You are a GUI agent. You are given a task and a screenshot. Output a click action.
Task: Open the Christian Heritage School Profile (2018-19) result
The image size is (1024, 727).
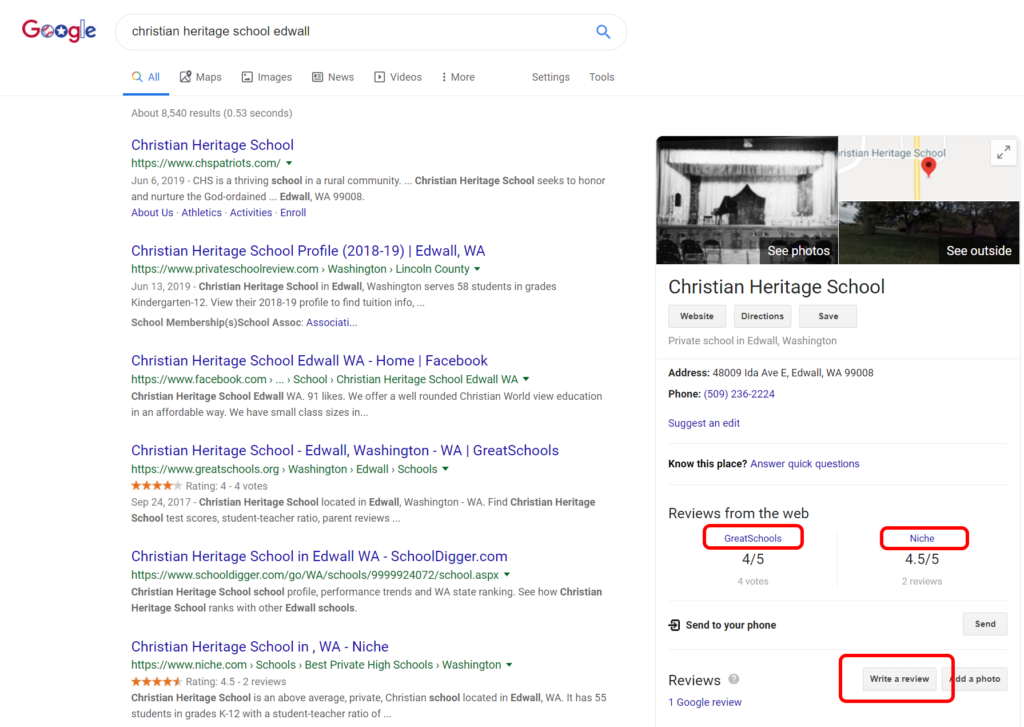click(308, 251)
